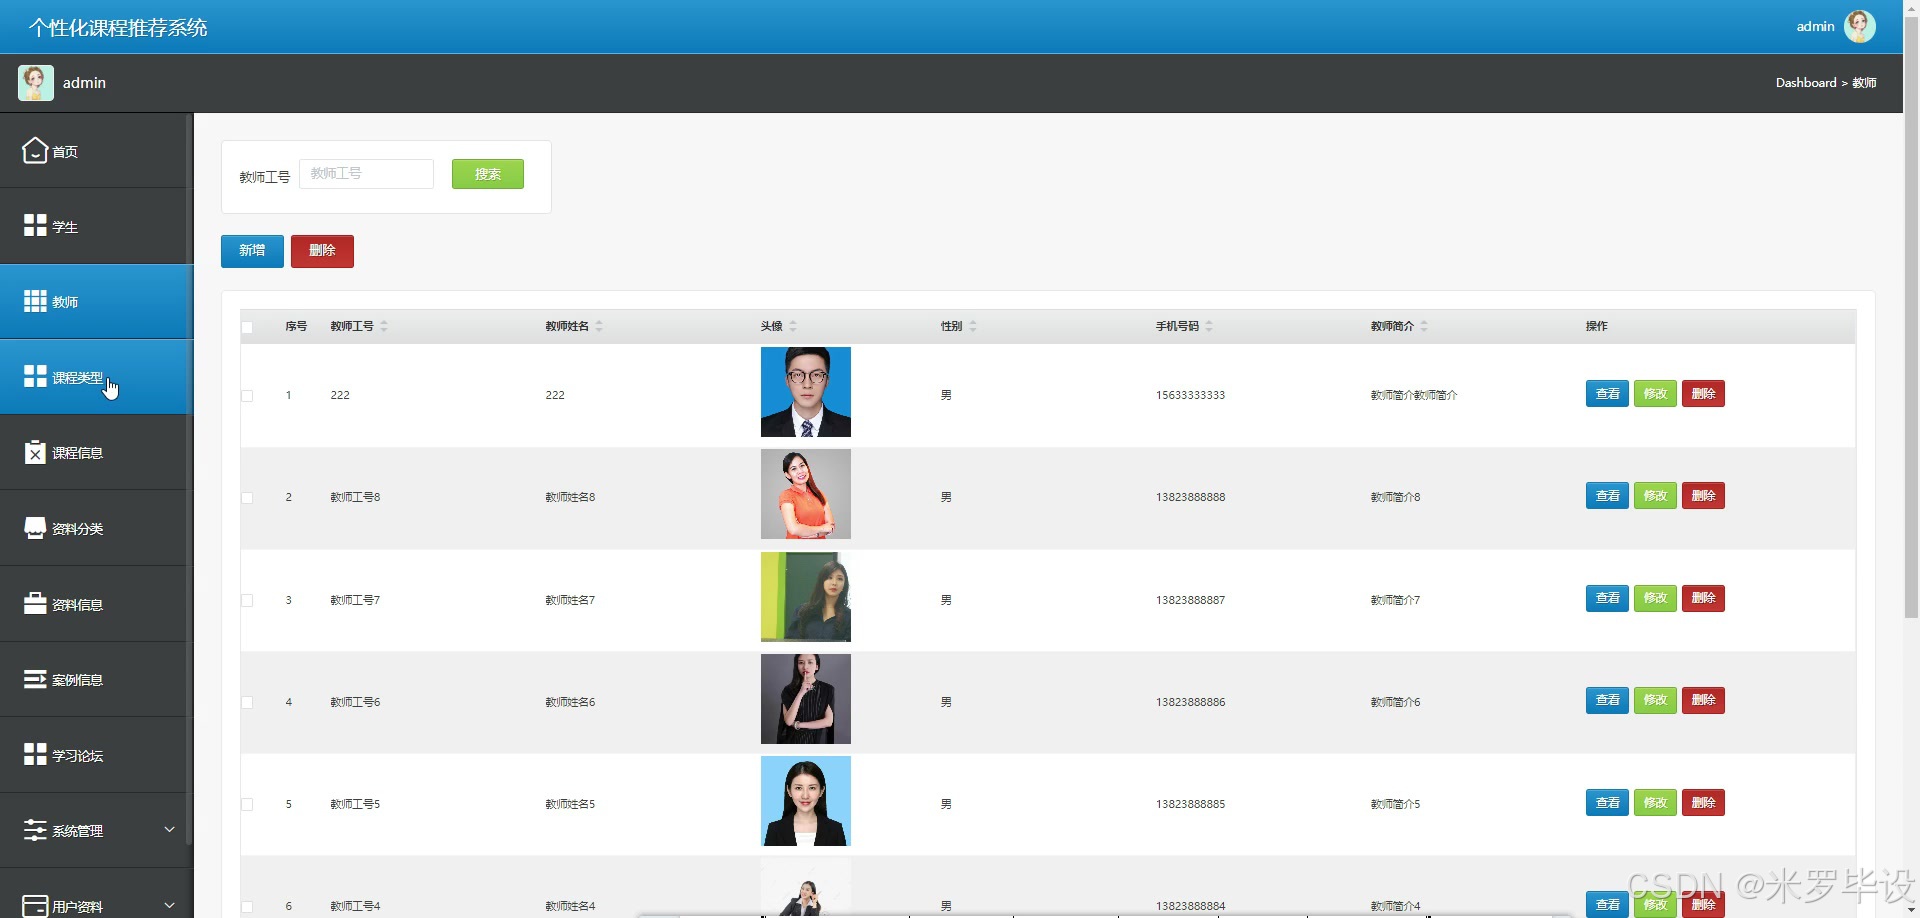Sort by 手机号码 column arrows

click(1209, 326)
